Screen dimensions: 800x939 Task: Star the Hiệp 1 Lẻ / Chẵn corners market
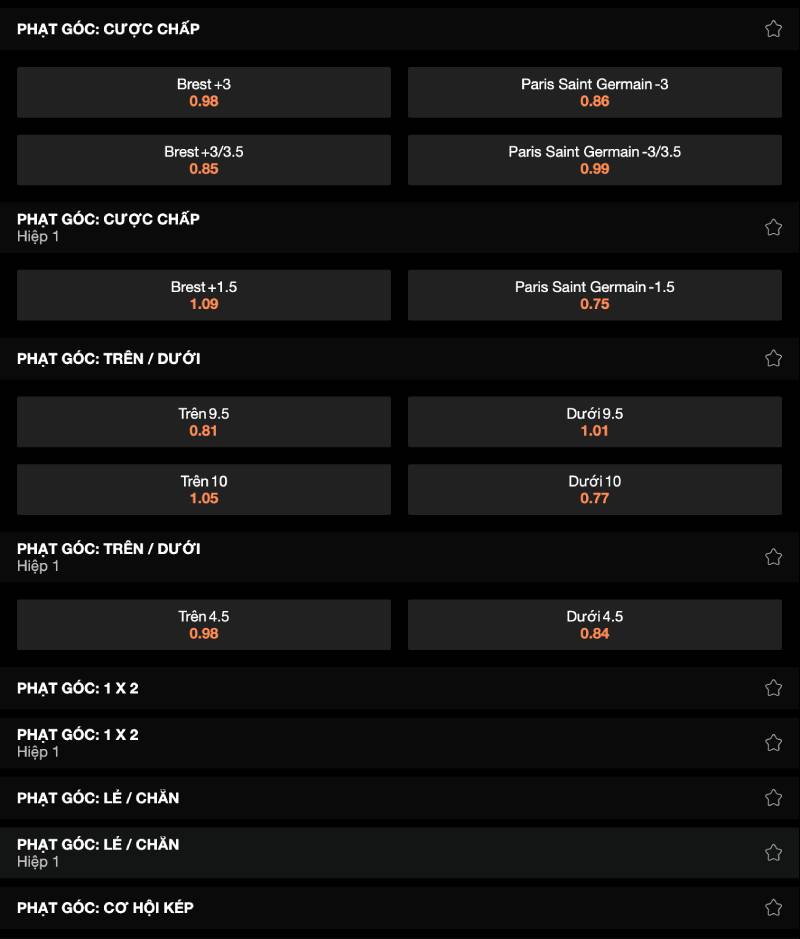tap(773, 853)
